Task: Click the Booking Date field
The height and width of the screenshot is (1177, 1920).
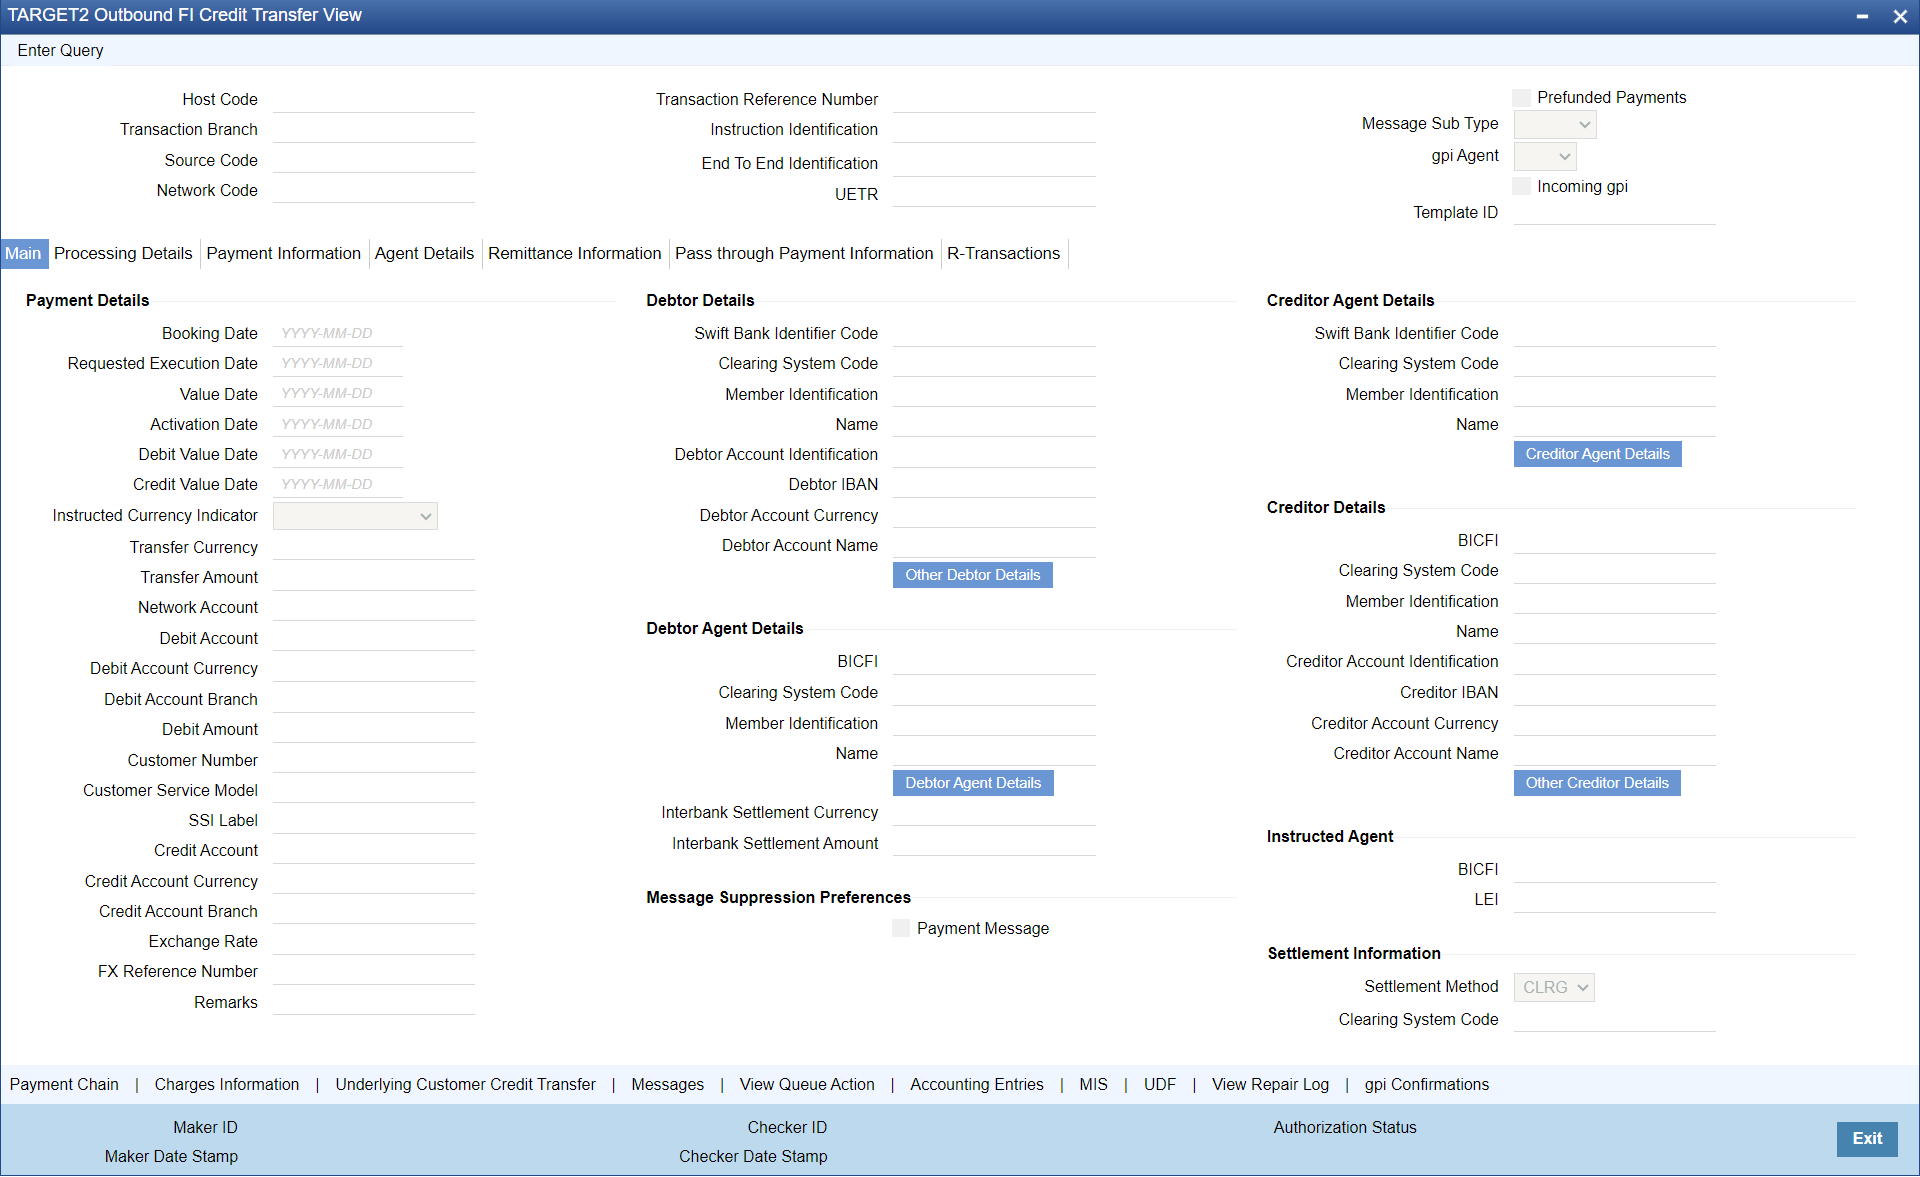Action: pos(338,334)
